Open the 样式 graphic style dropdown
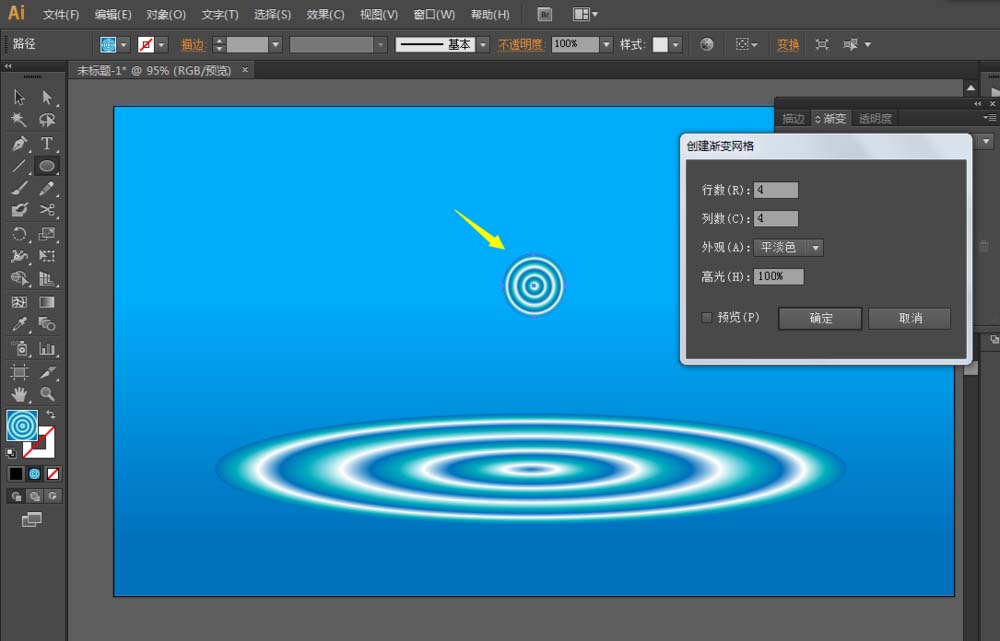This screenshot has width=1000, height=641. (675, 45)
